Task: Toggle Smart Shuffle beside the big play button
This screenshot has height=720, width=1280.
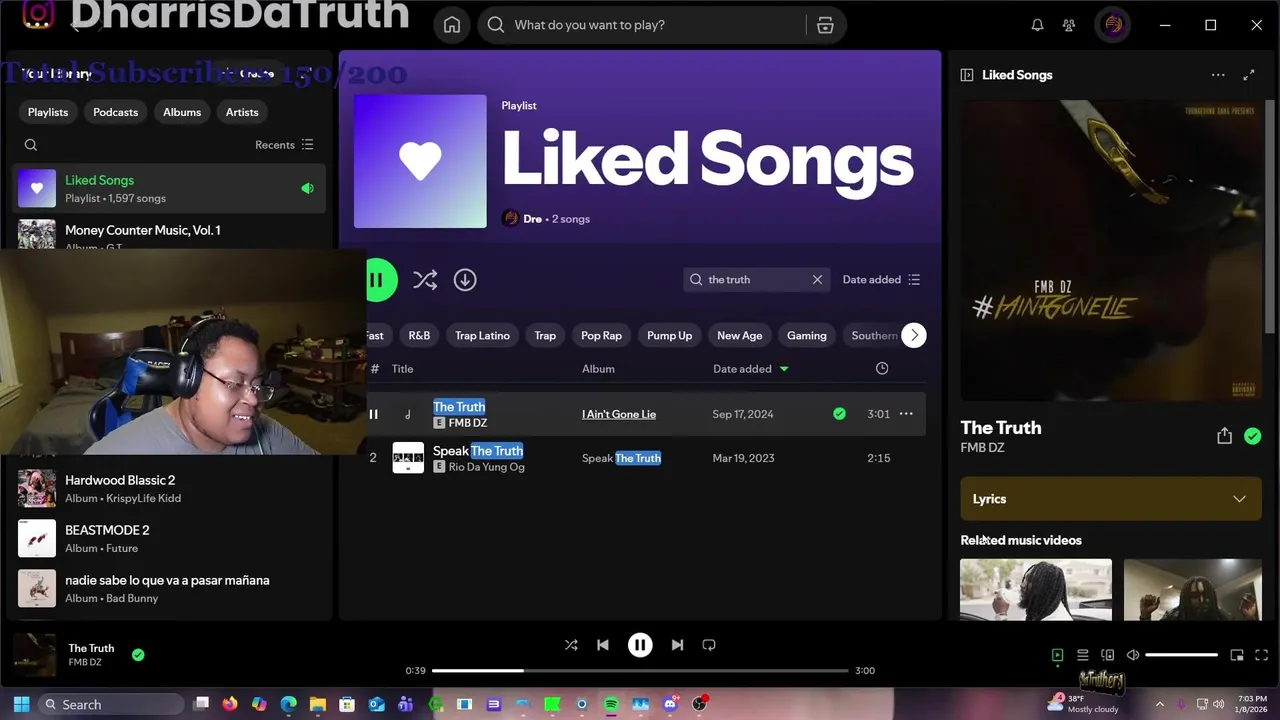Action: [x=425, y=280]
